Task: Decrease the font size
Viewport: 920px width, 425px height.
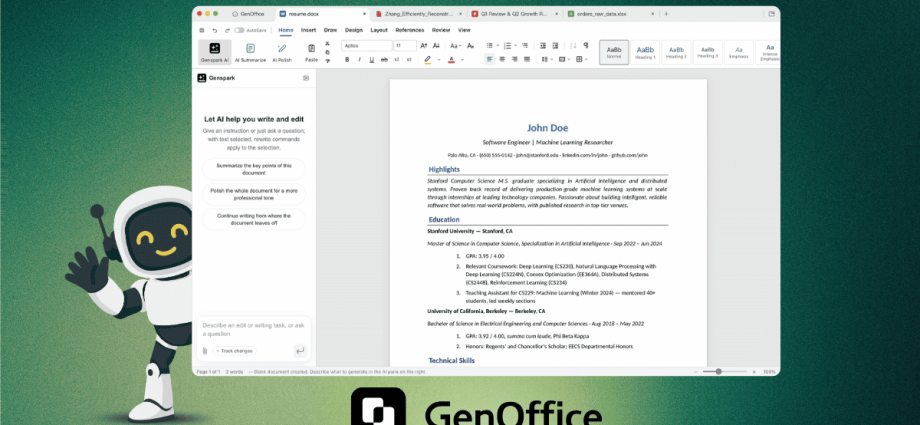Action: click(x=436, y=45)
